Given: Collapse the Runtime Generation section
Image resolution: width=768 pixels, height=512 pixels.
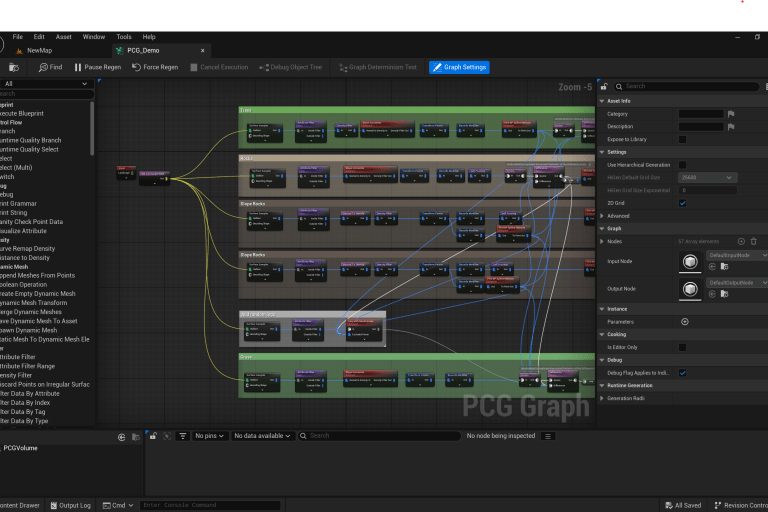Looking at the screenshot, I should (602, 386).
